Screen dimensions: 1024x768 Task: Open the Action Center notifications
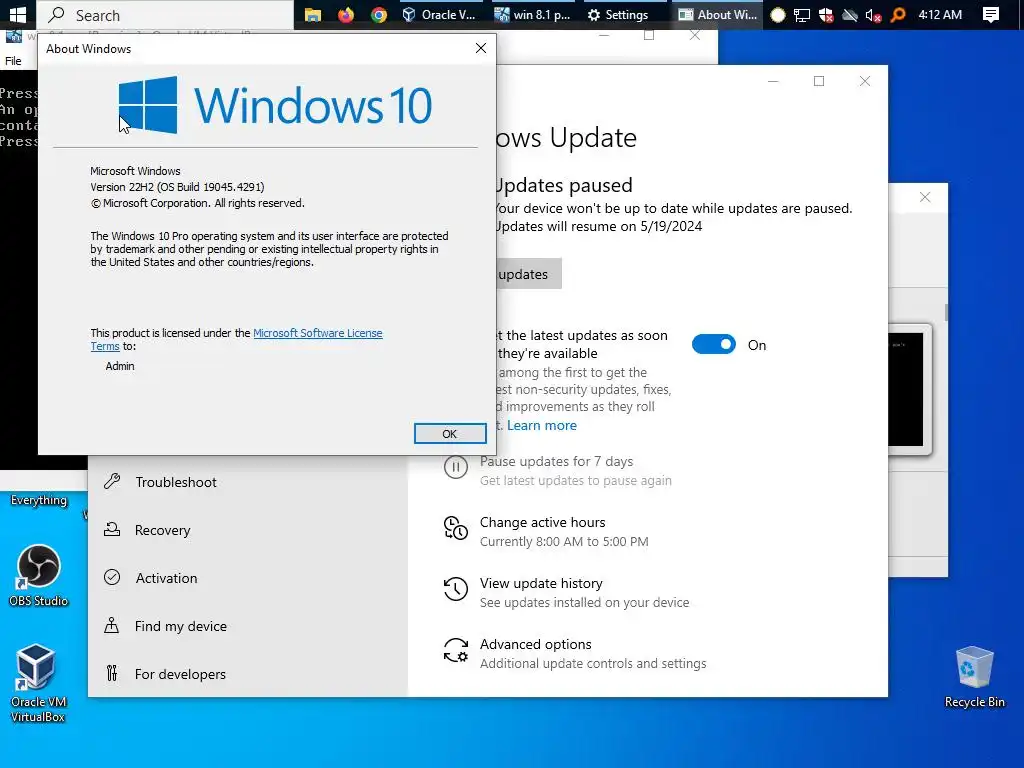(991, 14)
